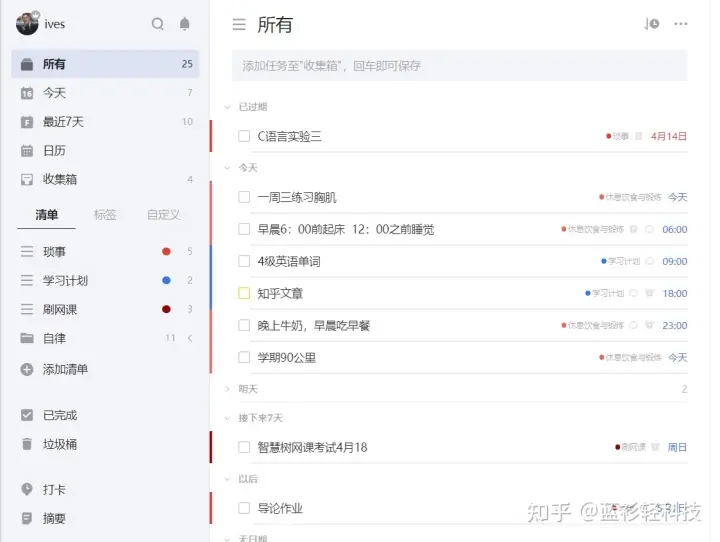Image resolution: width=720 pixels, height=542 pixels.
Task: Check off C语言实验三 task
Action: (244, 136)
